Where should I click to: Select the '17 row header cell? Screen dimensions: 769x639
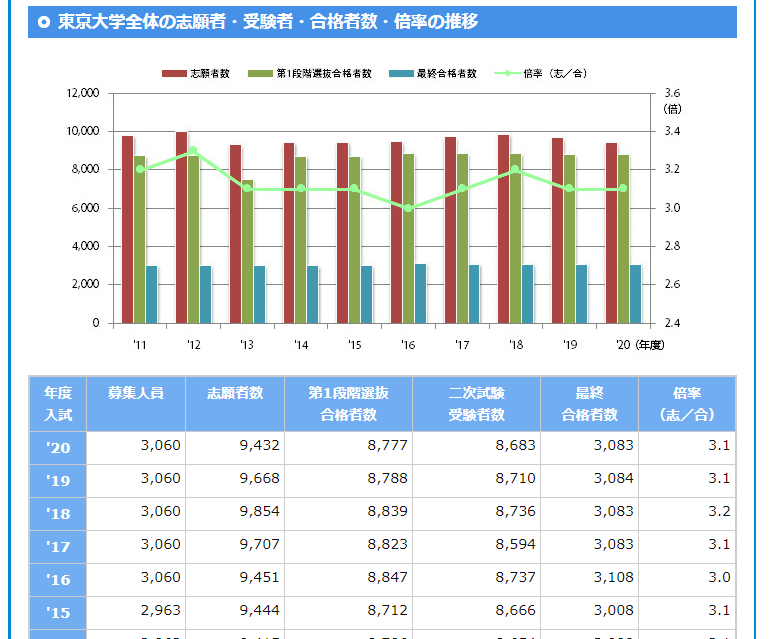tap(58, 547)
